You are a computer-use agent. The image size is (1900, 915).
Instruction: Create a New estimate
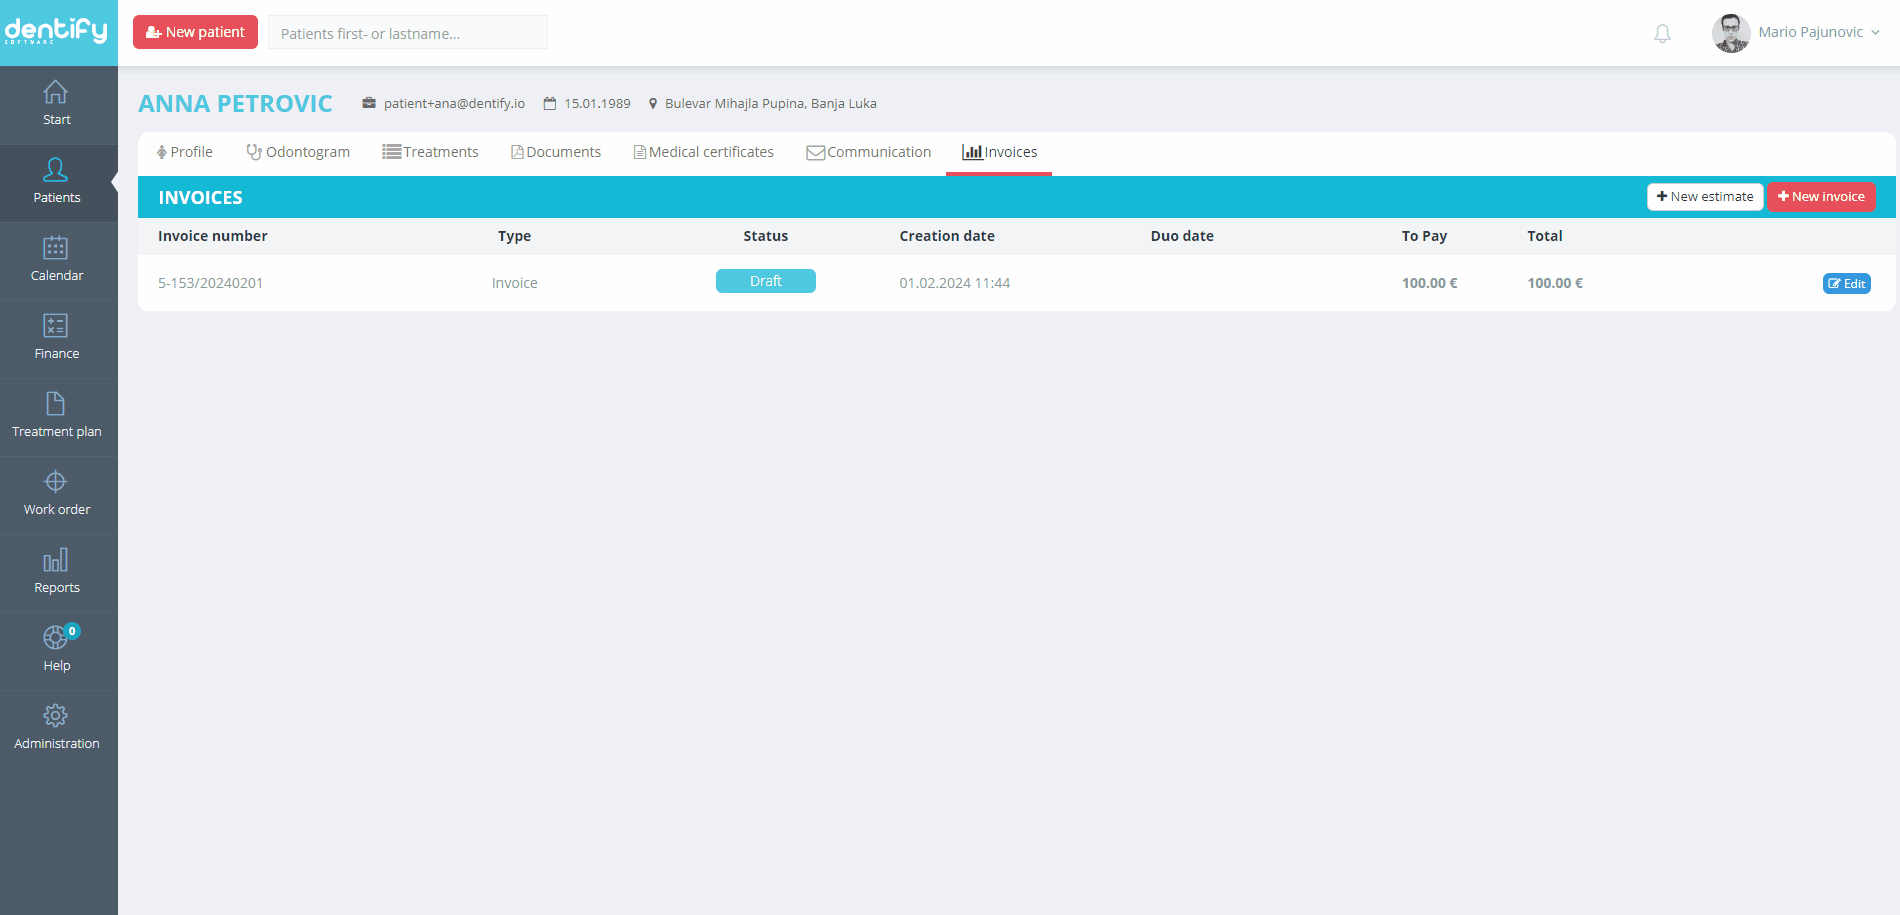click(x=1704, y=197)
